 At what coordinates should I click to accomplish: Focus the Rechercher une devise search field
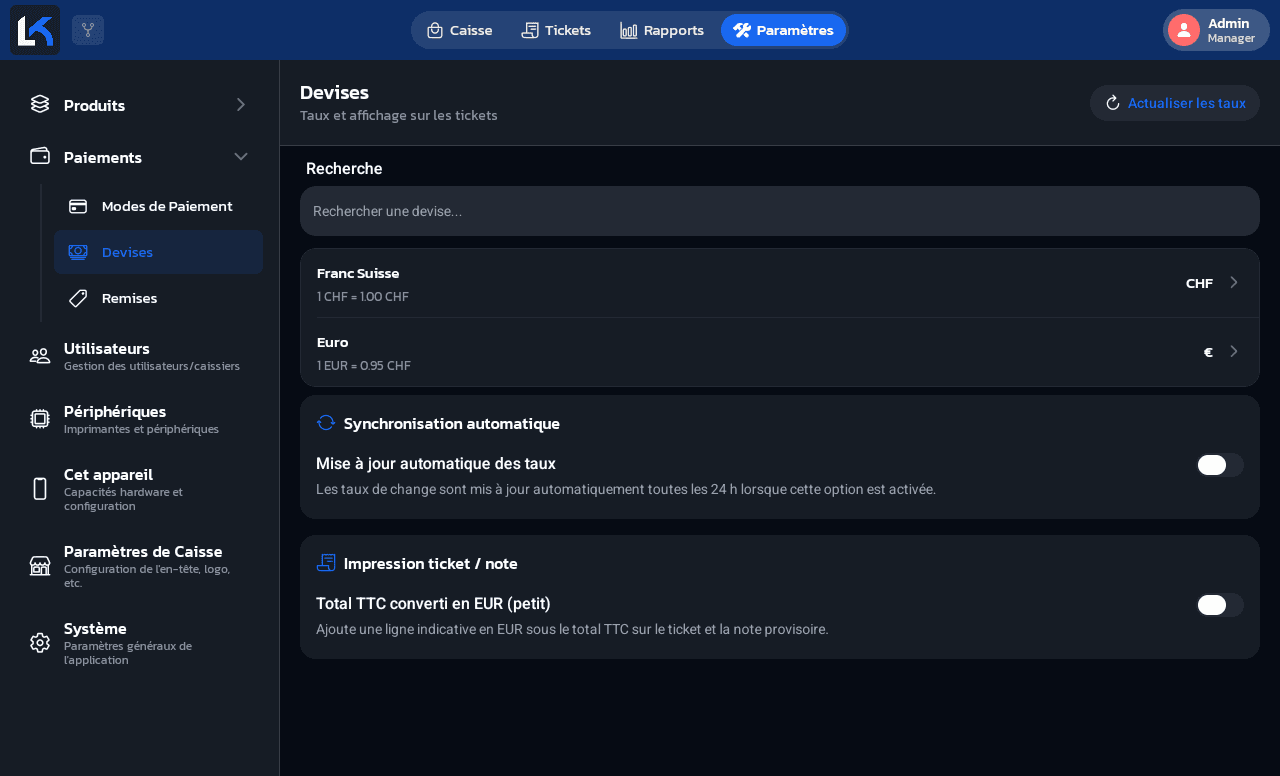(780, 211)
